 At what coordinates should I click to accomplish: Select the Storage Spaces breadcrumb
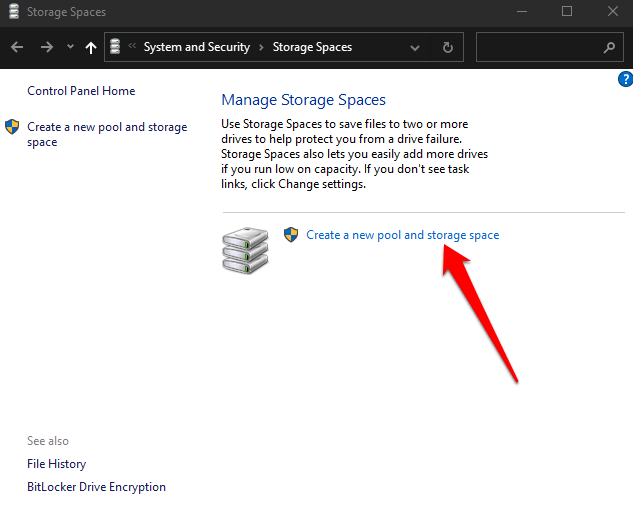click(312, 47)
